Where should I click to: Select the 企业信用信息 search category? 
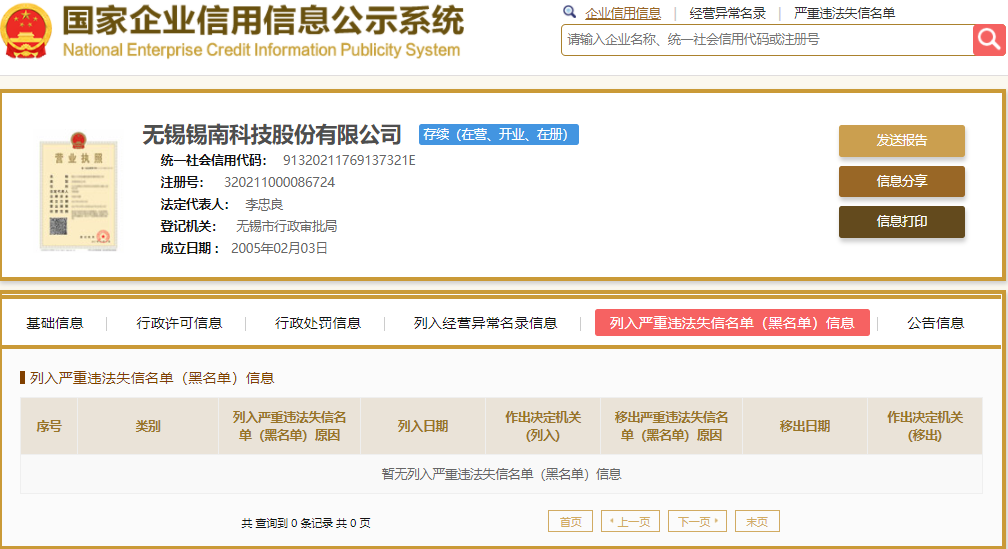(x=622, y=13)
